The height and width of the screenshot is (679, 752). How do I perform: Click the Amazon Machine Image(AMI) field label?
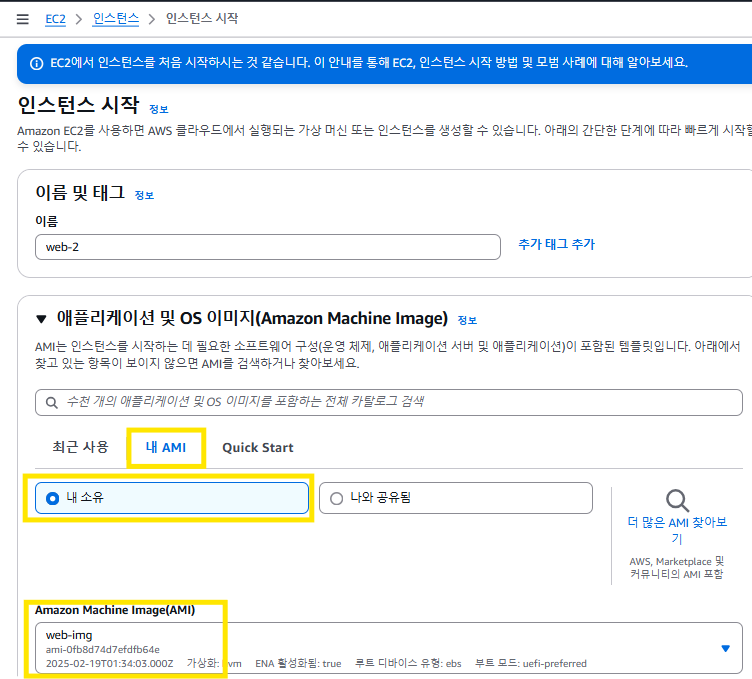(x=115, y=610)
